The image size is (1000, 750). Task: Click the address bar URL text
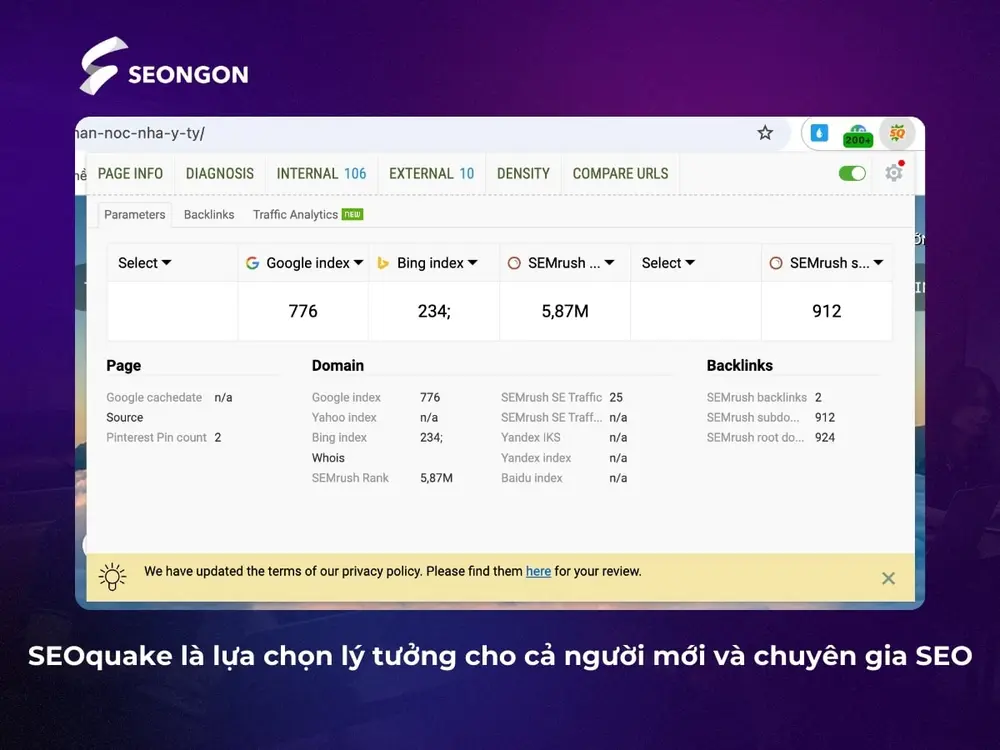140,133
